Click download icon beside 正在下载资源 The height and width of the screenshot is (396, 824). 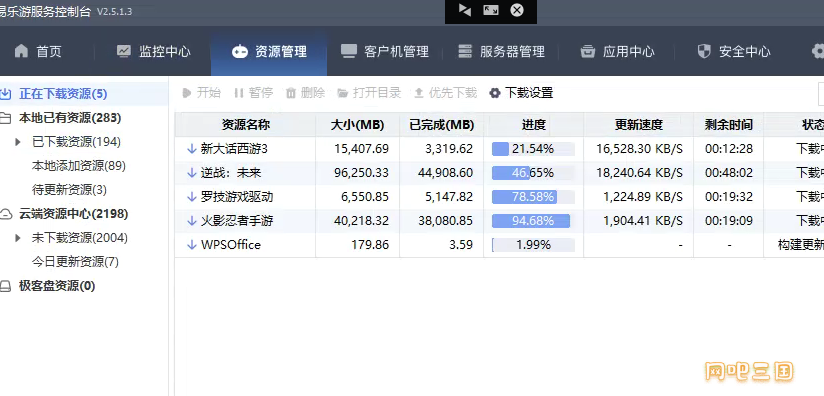[5, 94]
